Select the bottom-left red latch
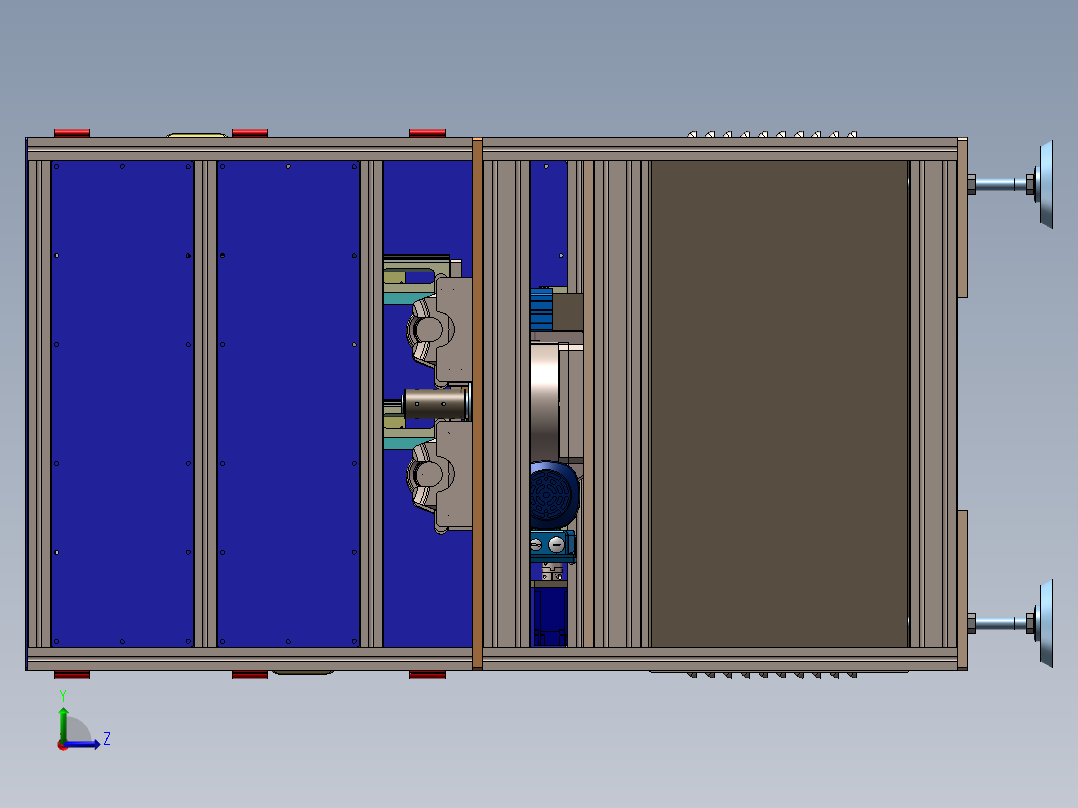1078x808 pixels. coord(72,675)
